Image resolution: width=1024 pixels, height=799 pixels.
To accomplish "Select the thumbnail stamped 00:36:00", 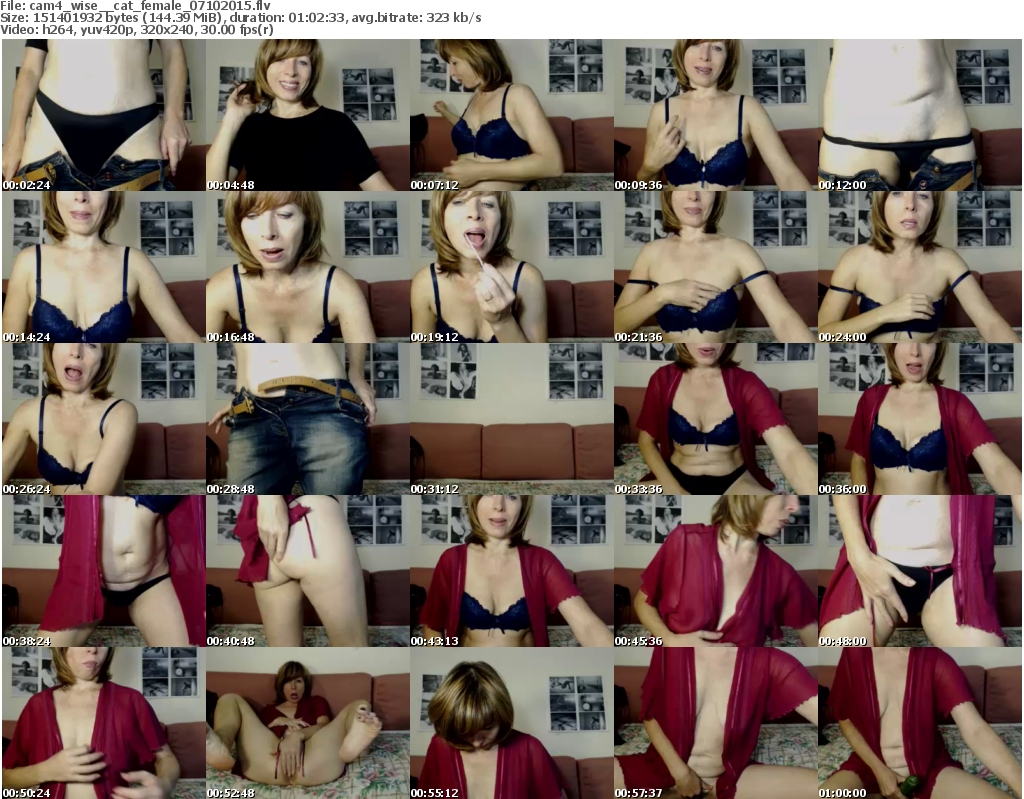I will pos(920,419).
